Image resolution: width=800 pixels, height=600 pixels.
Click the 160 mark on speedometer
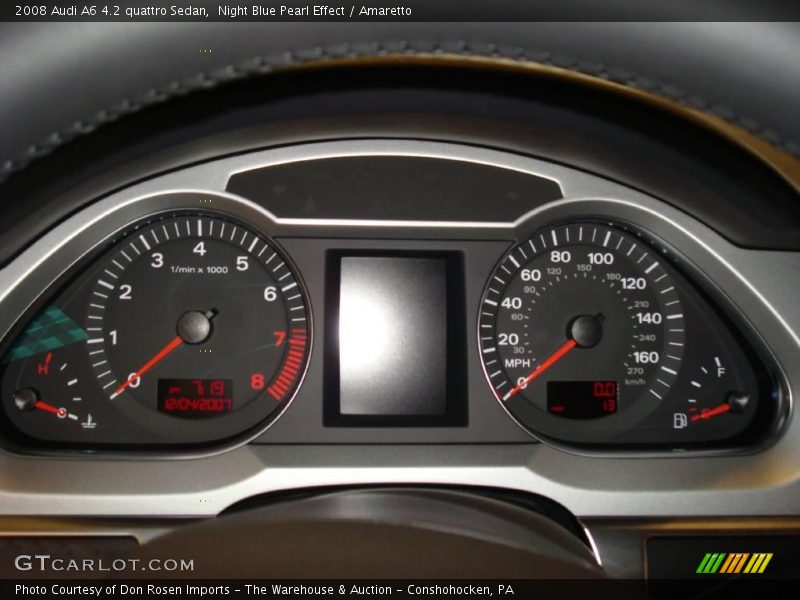click(646, 357)
